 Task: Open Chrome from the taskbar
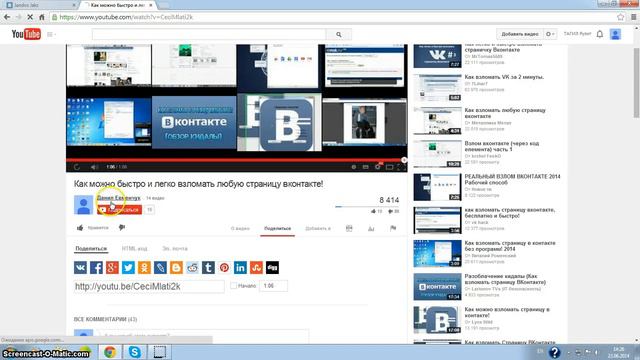pyautogui.click(x=109, y=352)
